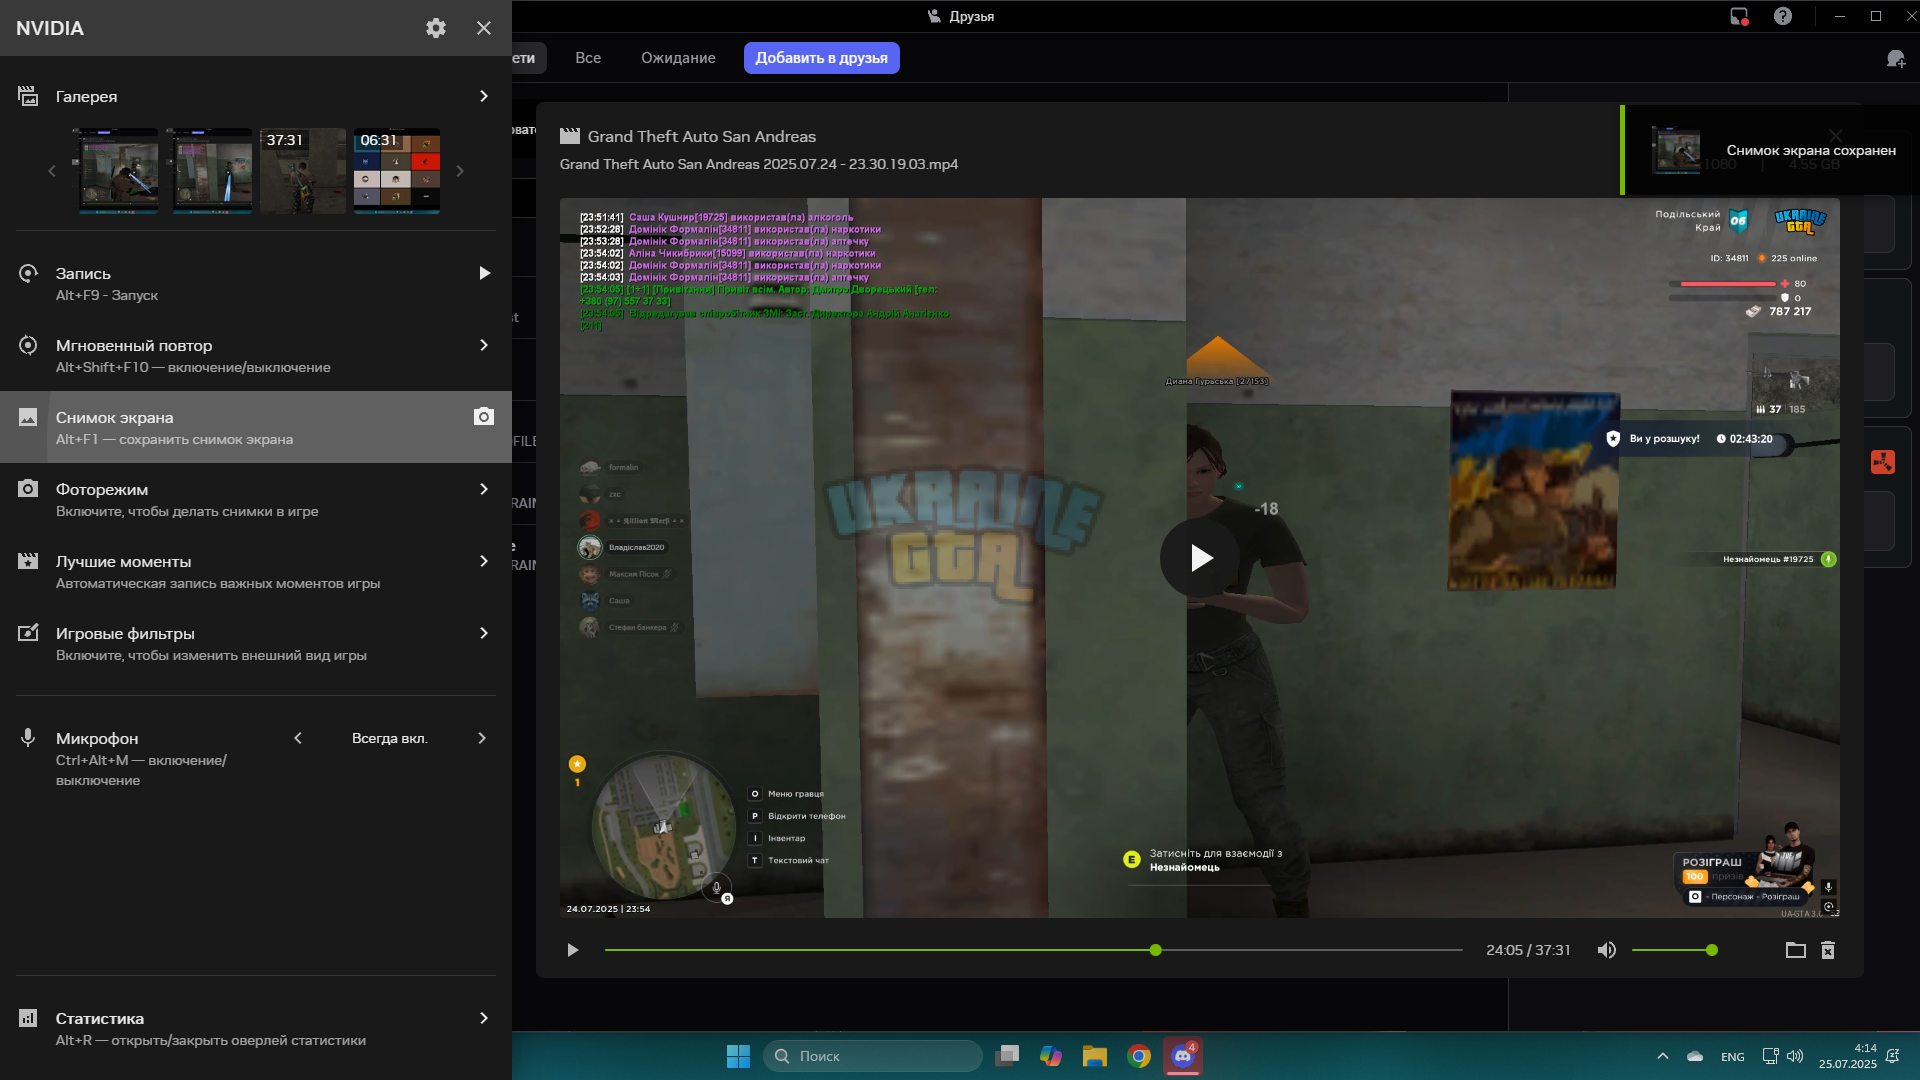Create new group DM icon
Viewport: 1920px width, 1080px height.
(1895, 58)
